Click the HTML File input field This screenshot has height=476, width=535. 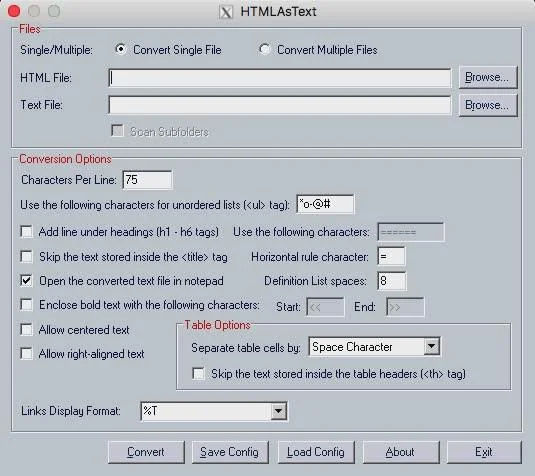click(280, 78)
